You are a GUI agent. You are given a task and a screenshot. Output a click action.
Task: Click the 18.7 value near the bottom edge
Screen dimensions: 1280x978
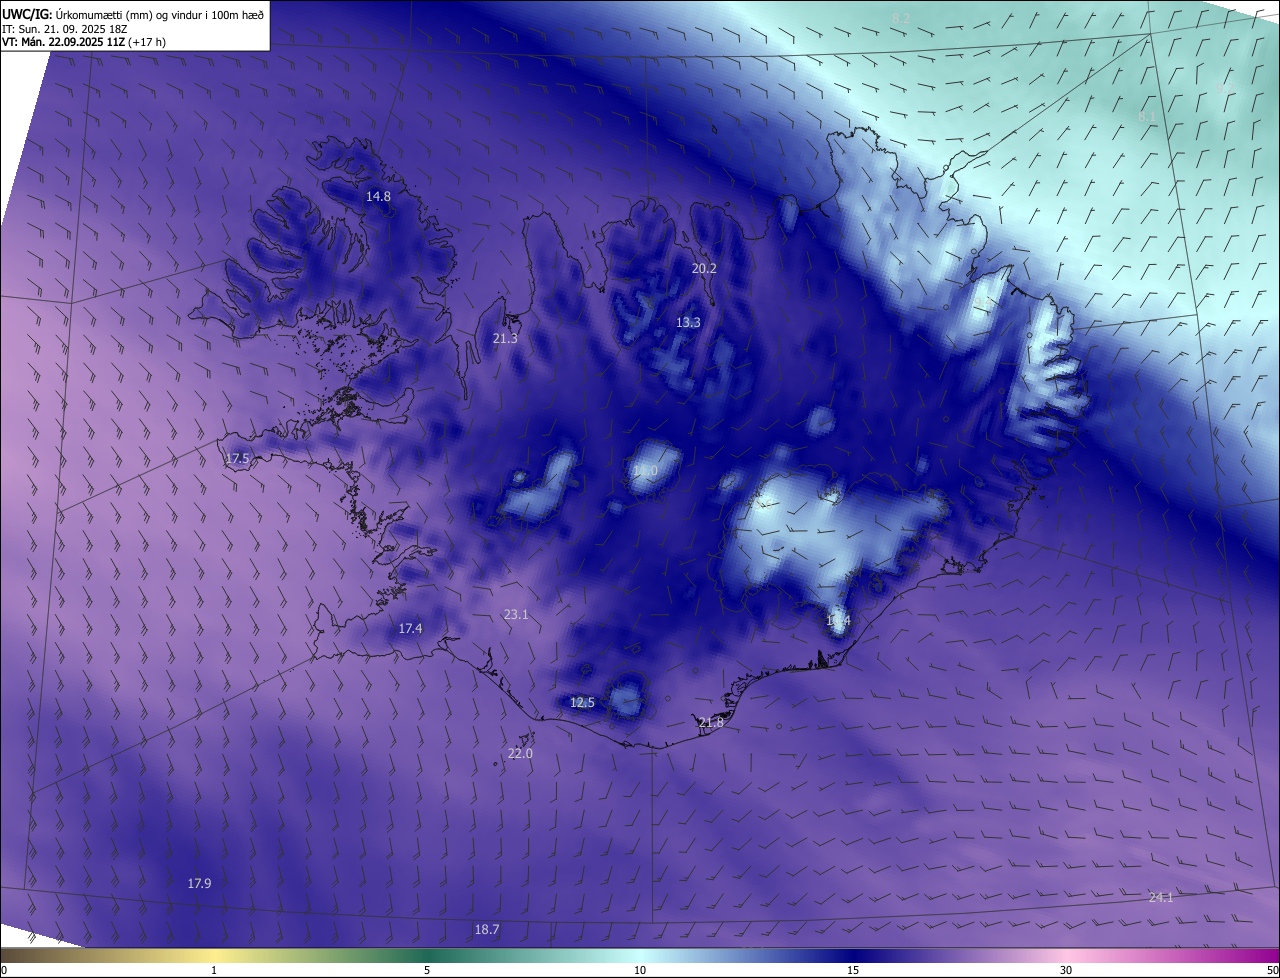click(486, 930)
